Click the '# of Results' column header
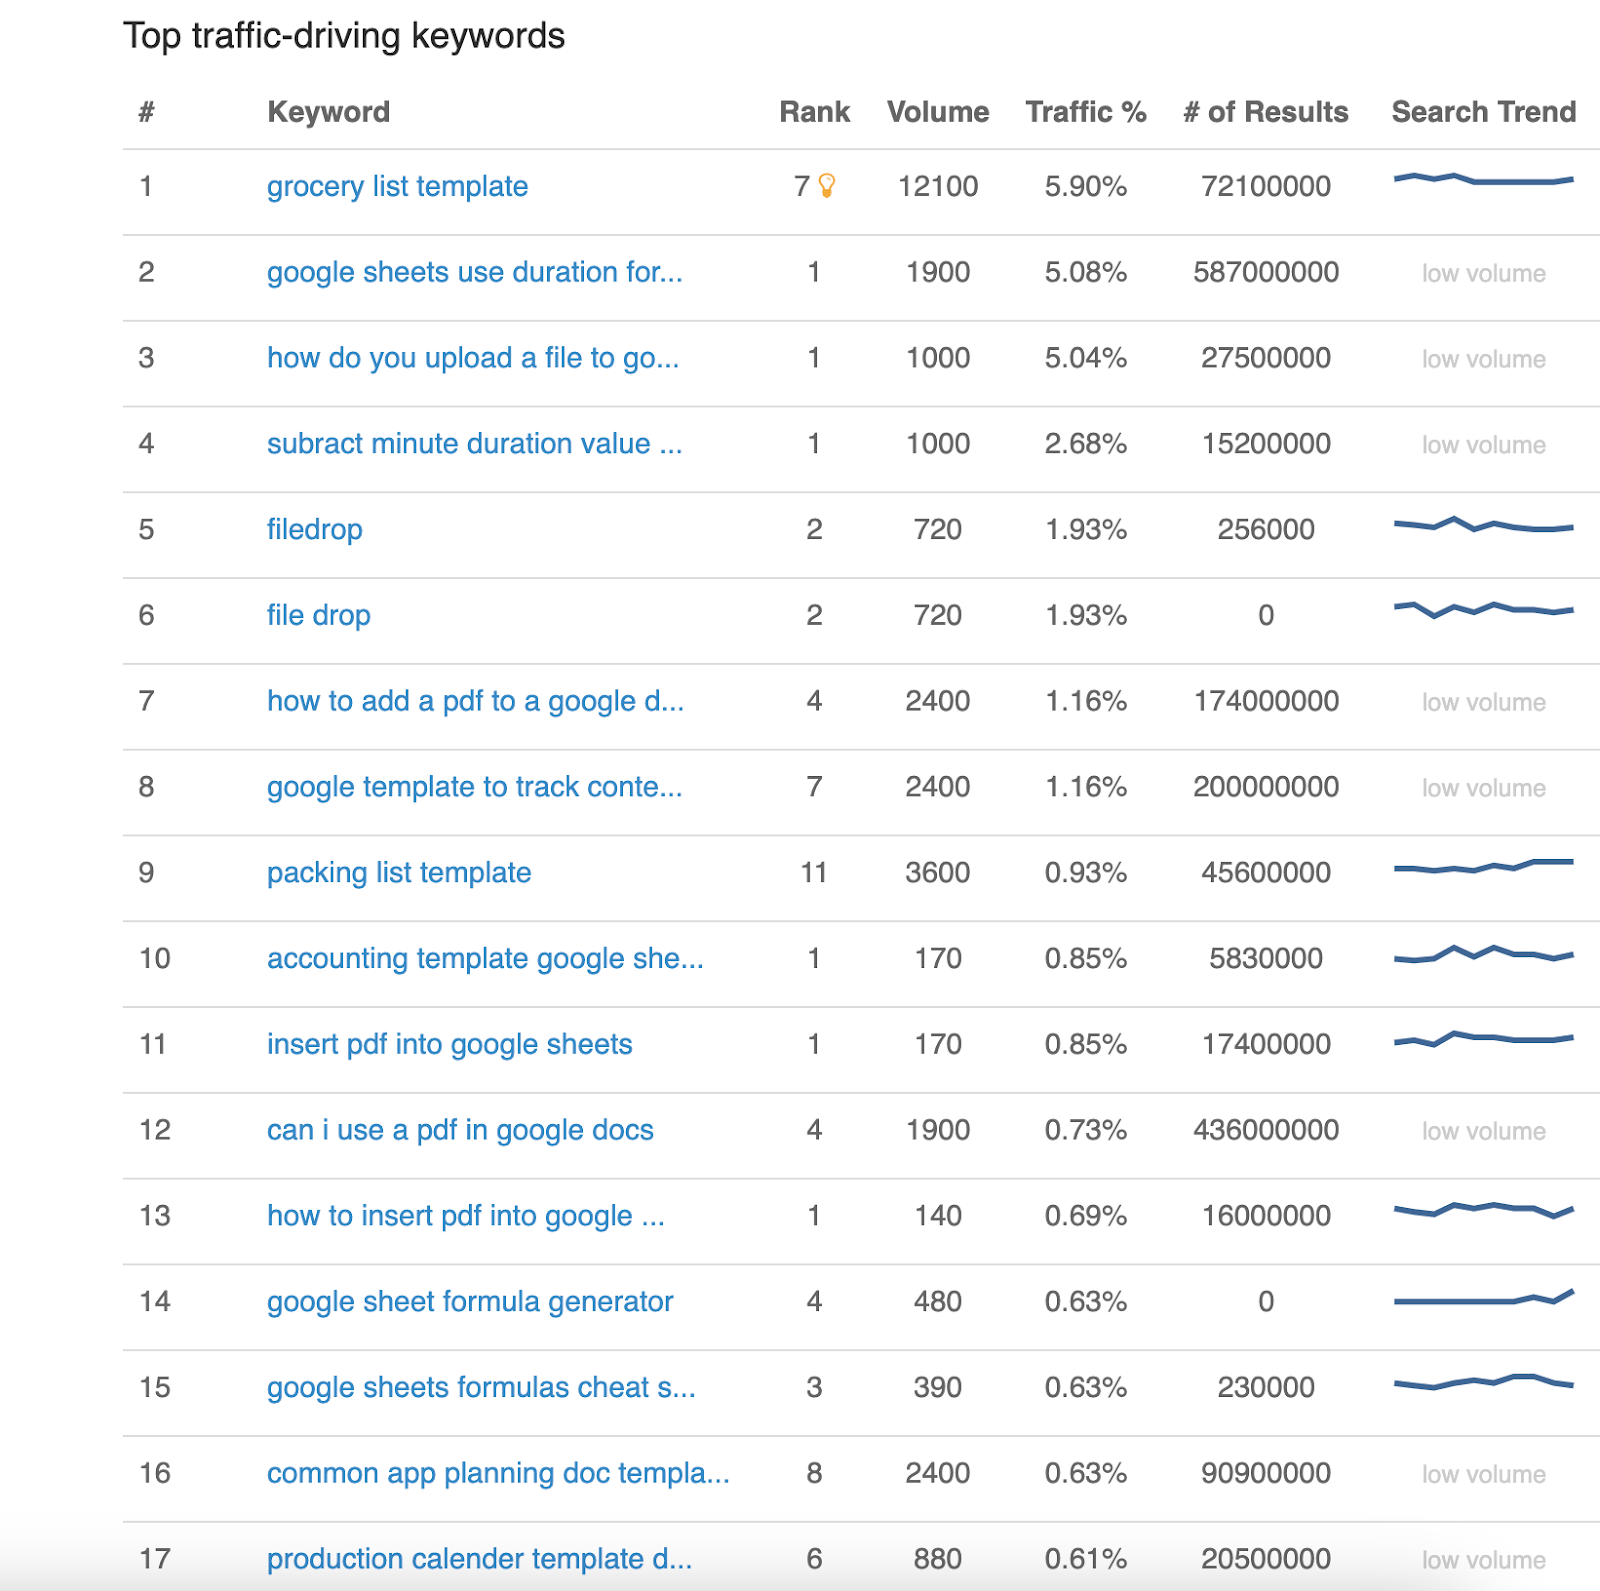This screenshot has height=1591, width=1600. (1265, 112)
